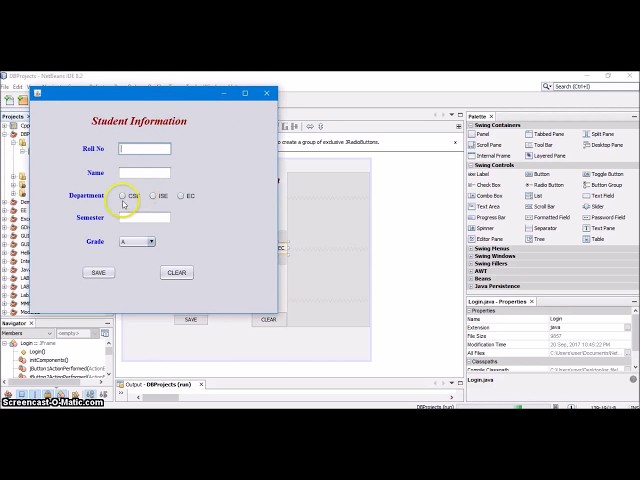Select the Progress Bar palette component
640x480 pixels.
pyautogui.click(x=487, y=218)
